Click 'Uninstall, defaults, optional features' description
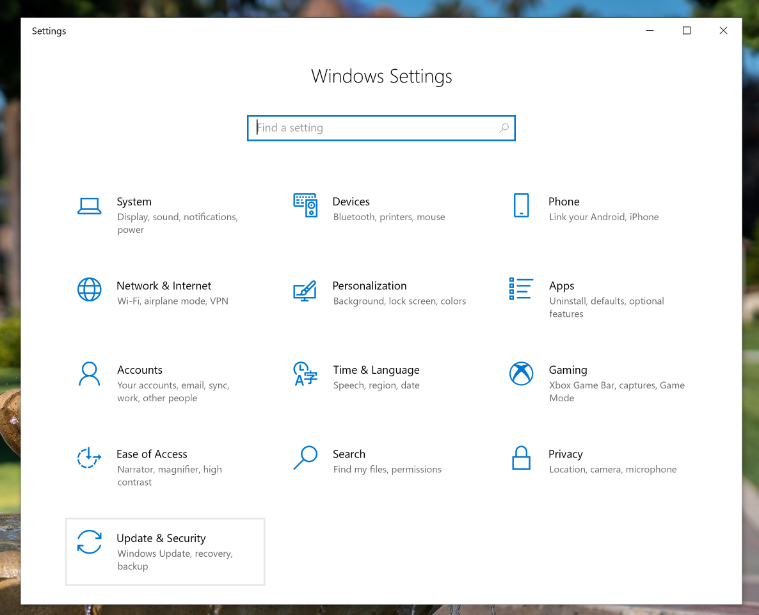 607,307
